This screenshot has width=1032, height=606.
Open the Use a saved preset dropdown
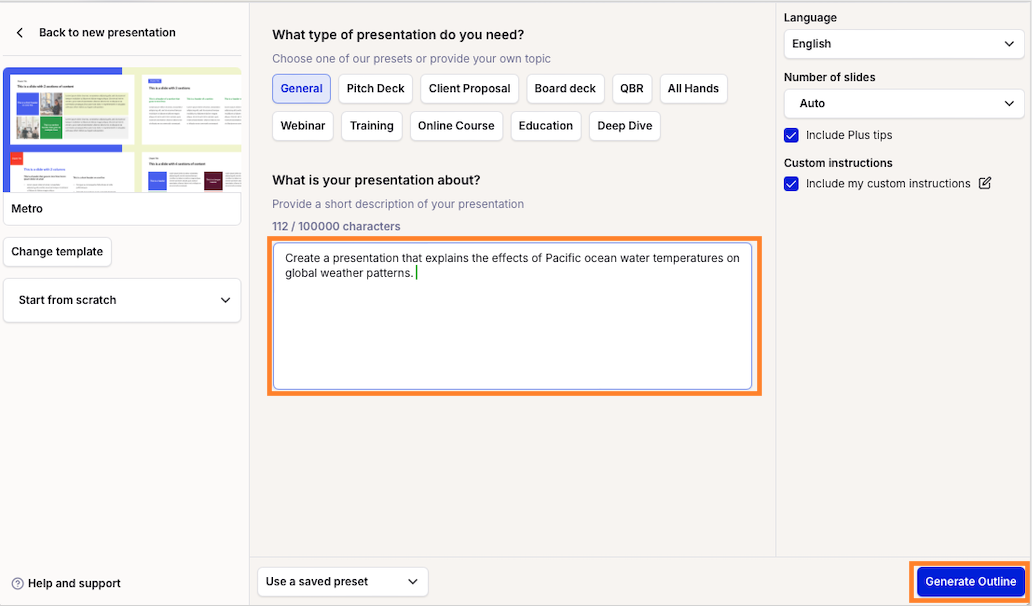click(342, 582)
